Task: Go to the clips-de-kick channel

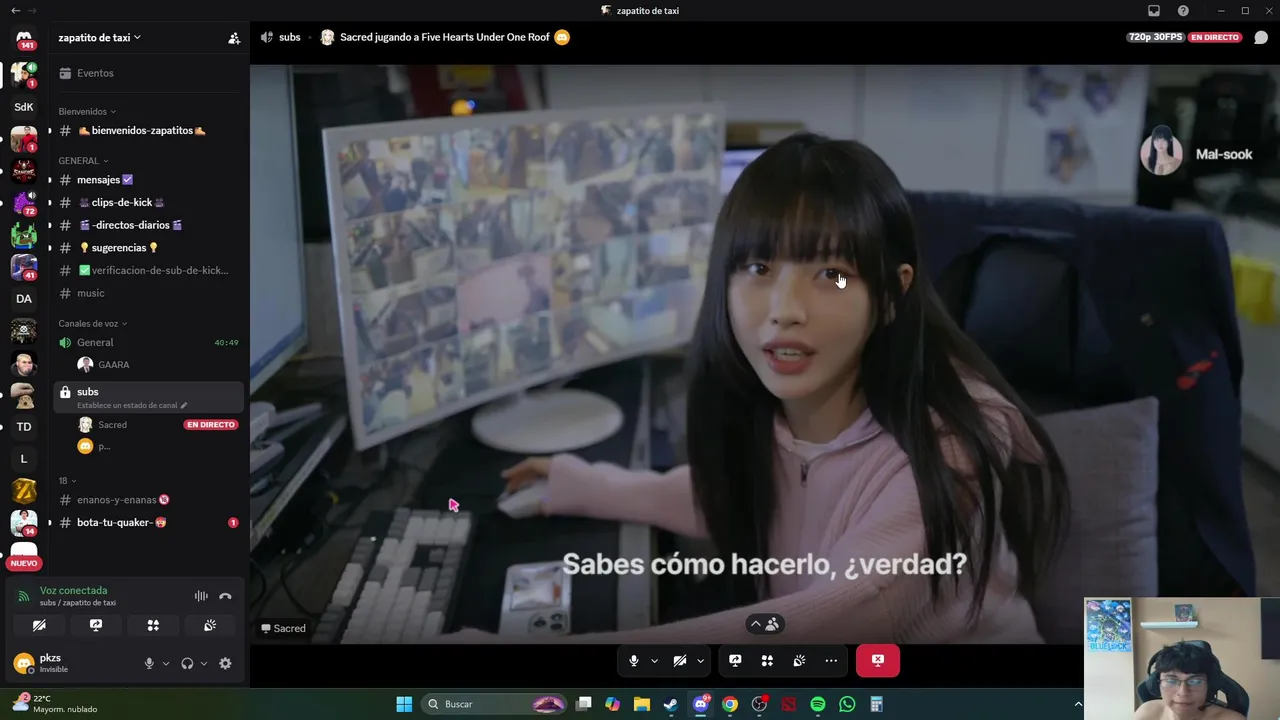Action: [x=148, y=202]
